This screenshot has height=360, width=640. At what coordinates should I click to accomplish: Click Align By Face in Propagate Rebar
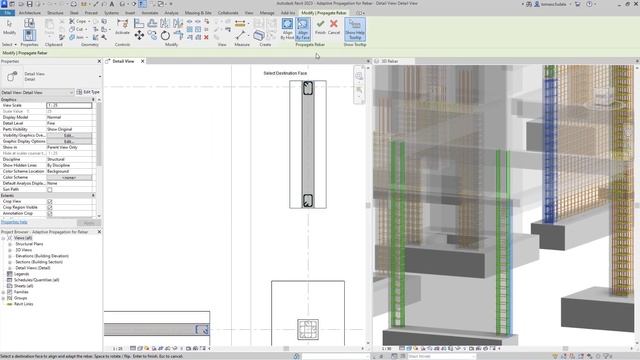coord(303,29)
